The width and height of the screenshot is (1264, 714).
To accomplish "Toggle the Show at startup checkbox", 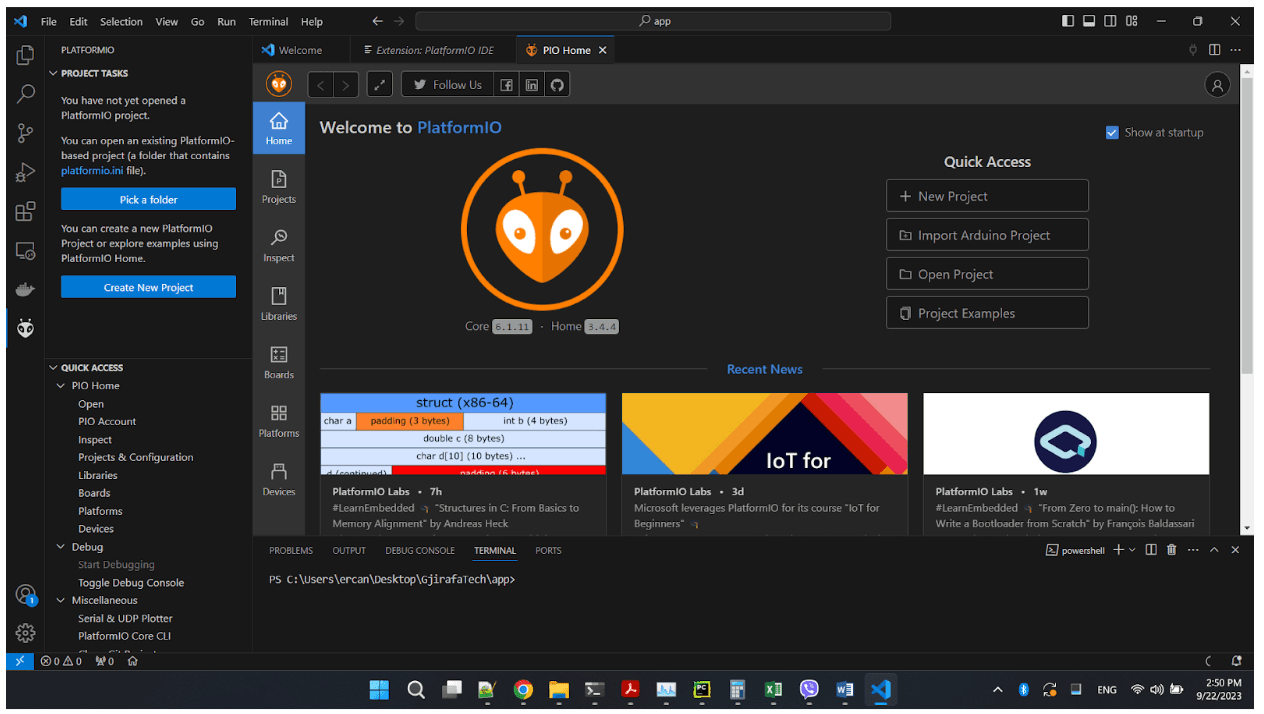I will (1112, 132).
